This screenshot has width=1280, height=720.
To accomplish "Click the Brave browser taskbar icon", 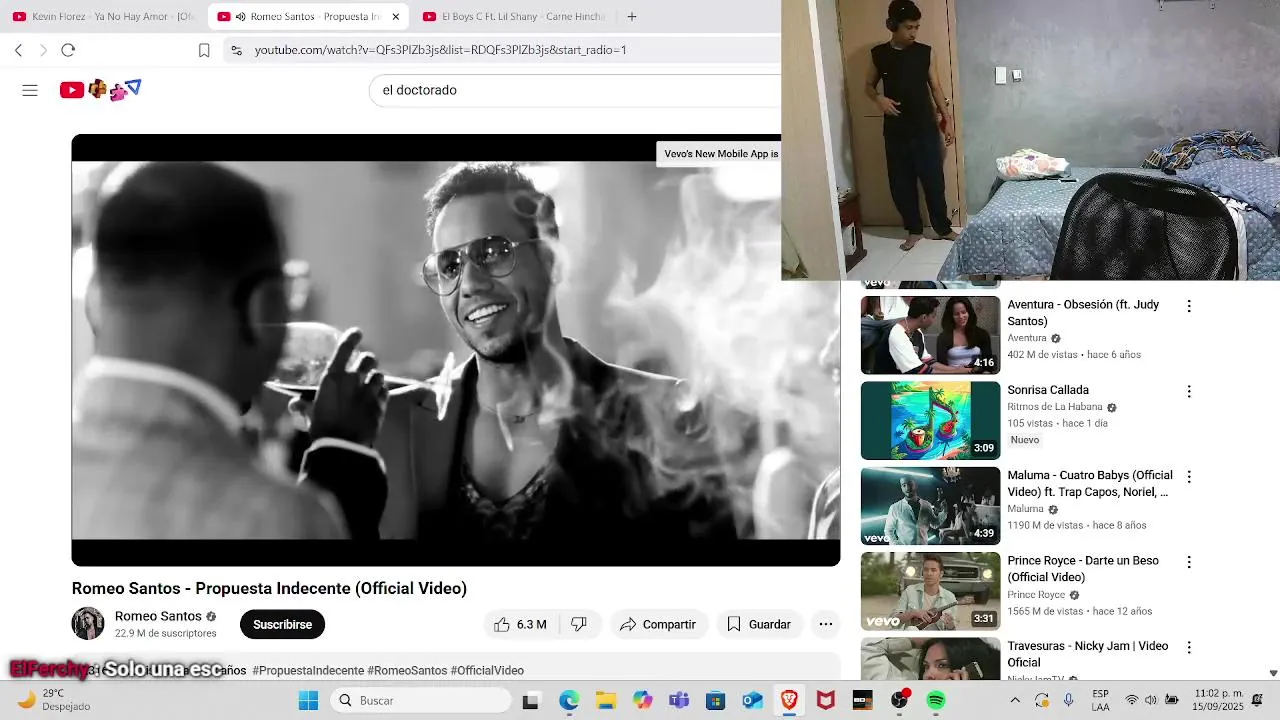I will (789, 700).
